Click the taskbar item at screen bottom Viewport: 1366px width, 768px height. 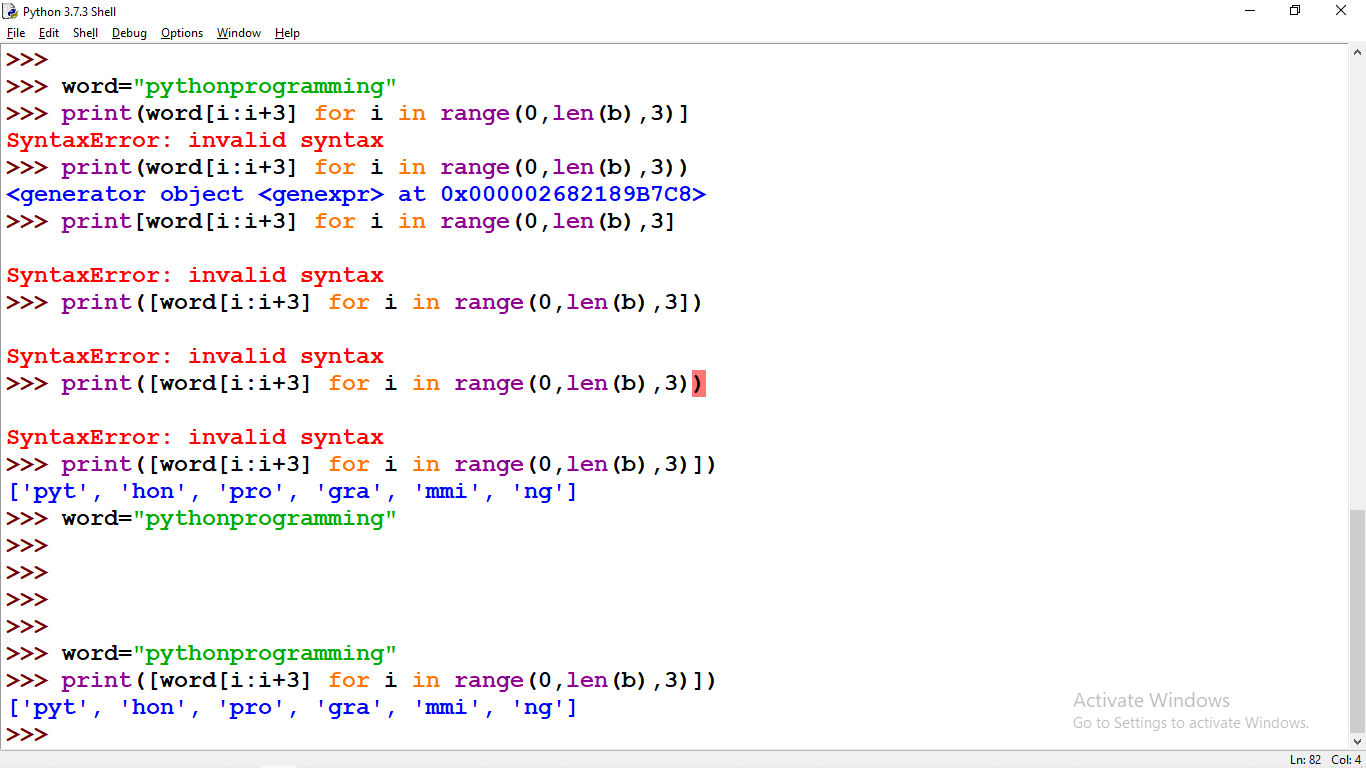coord(280,765)
